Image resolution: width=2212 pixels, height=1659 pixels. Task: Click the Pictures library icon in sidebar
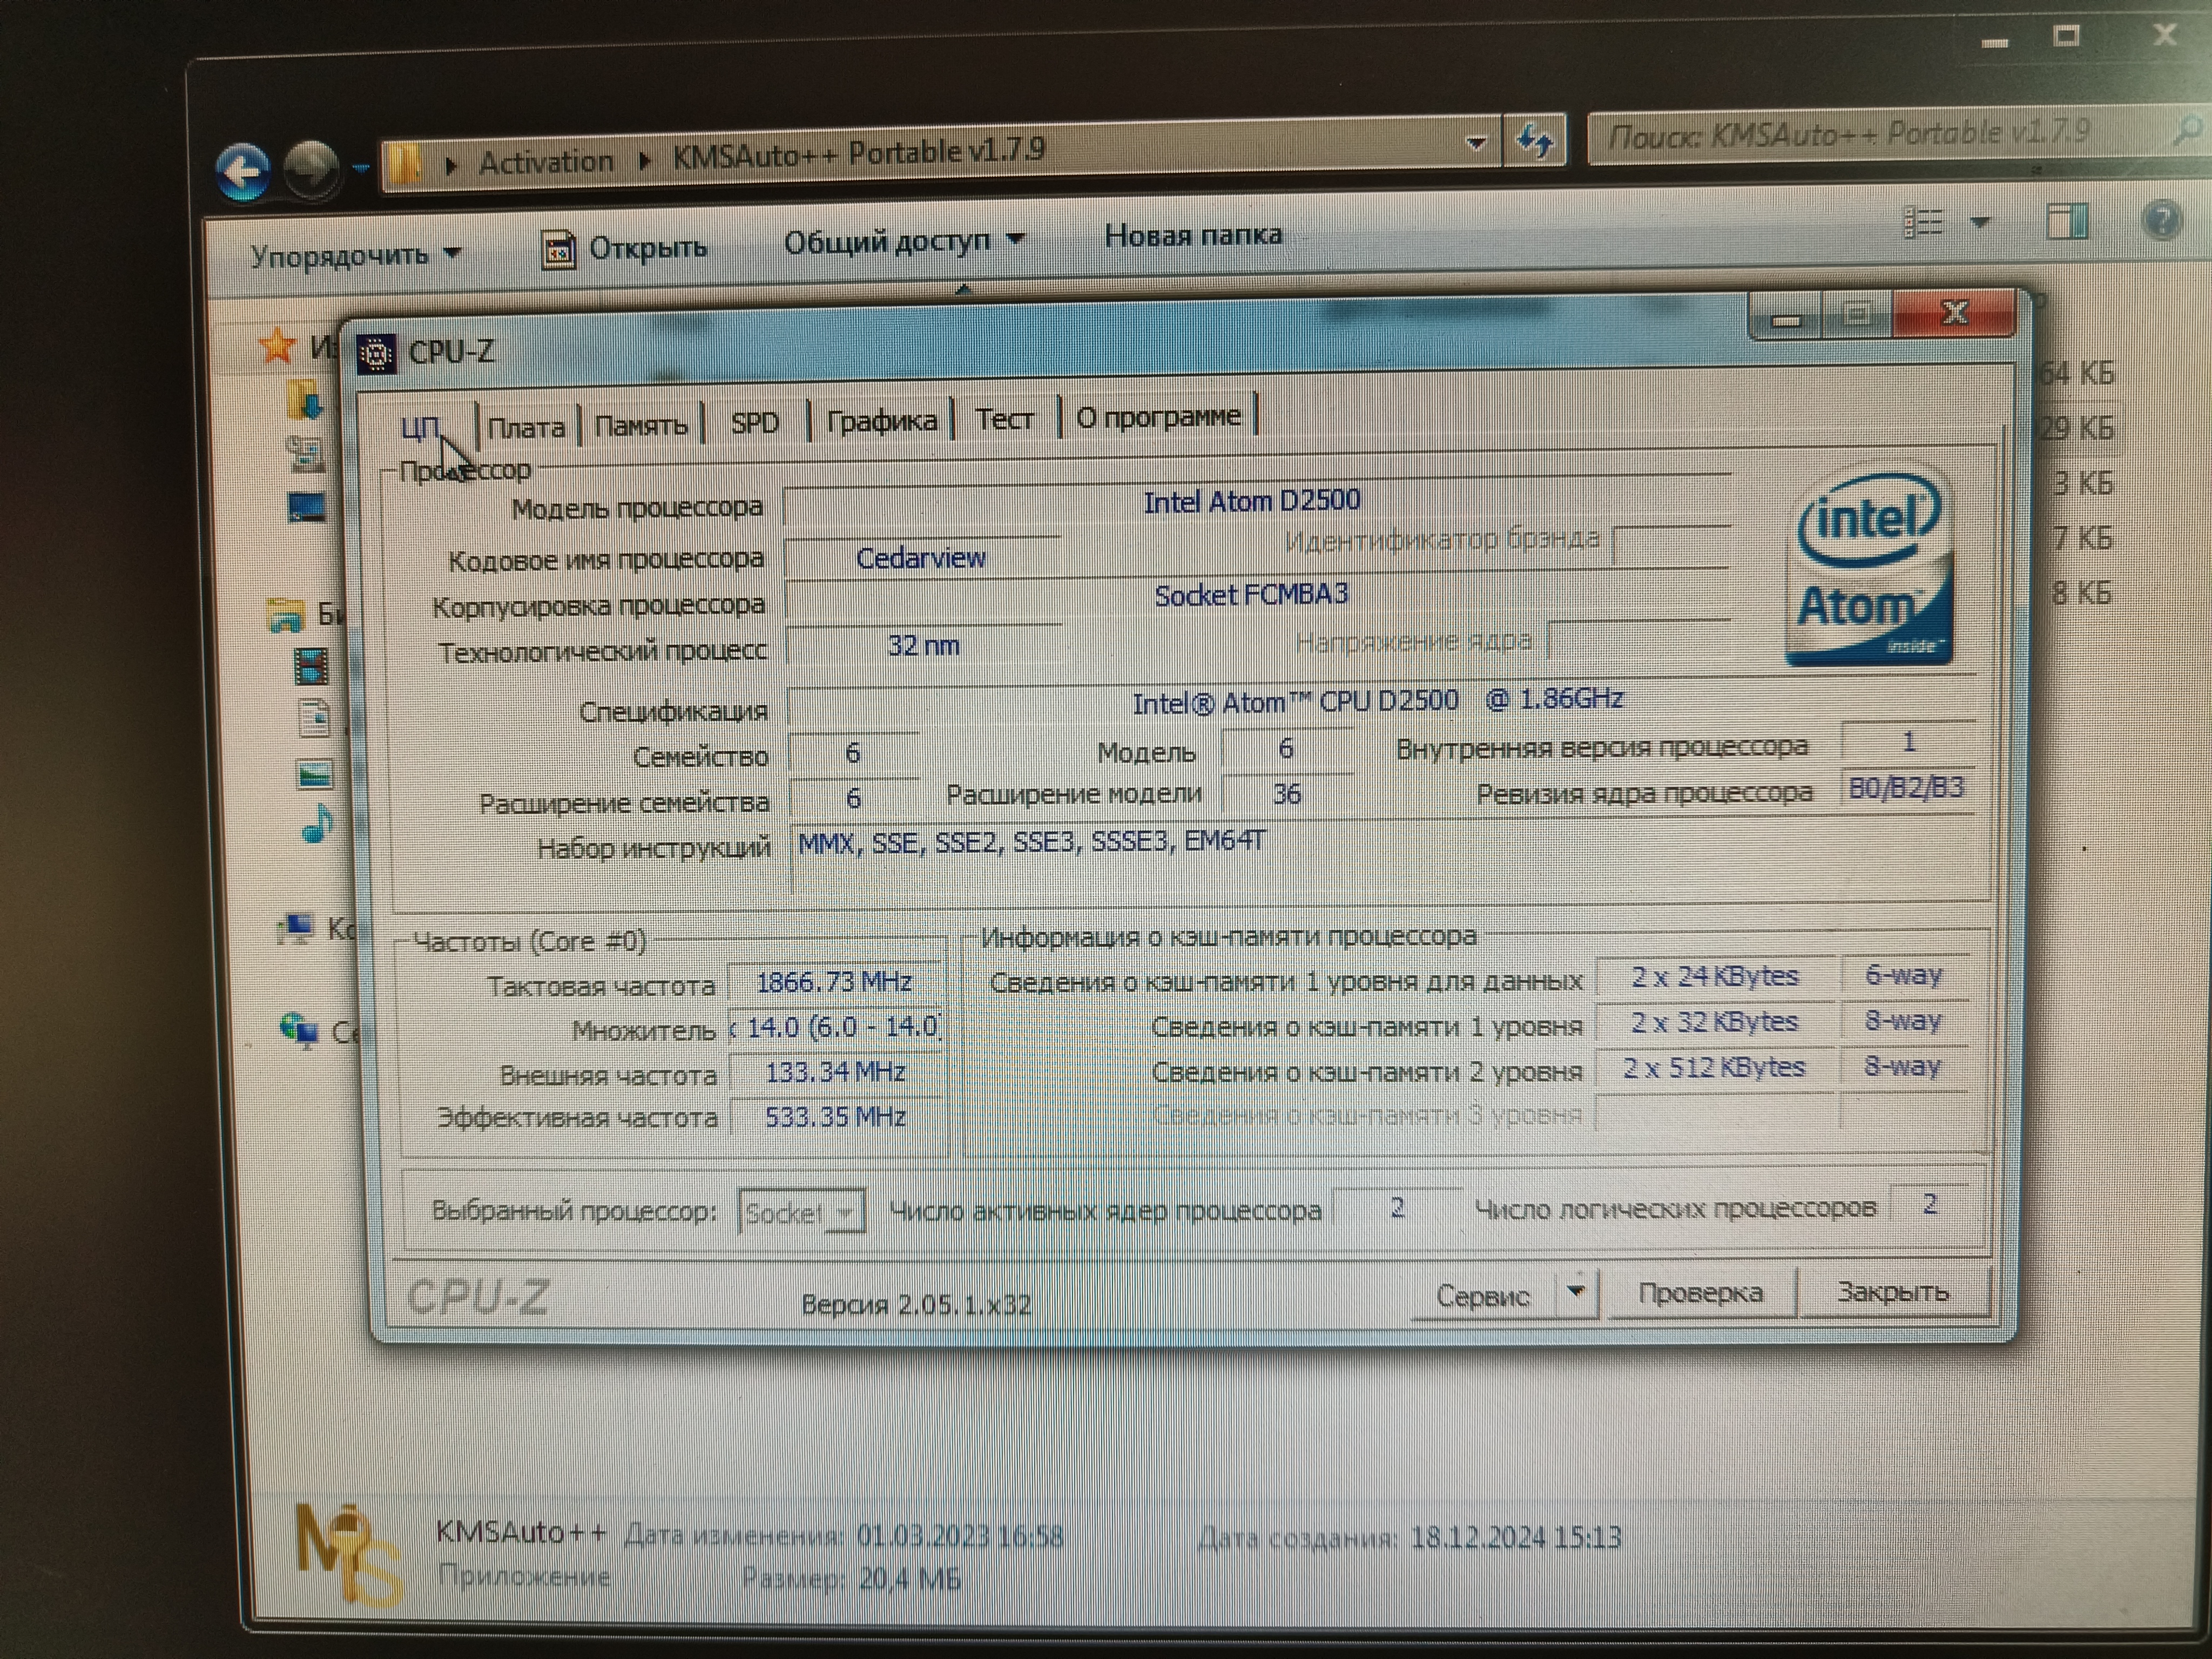point(315,774)
